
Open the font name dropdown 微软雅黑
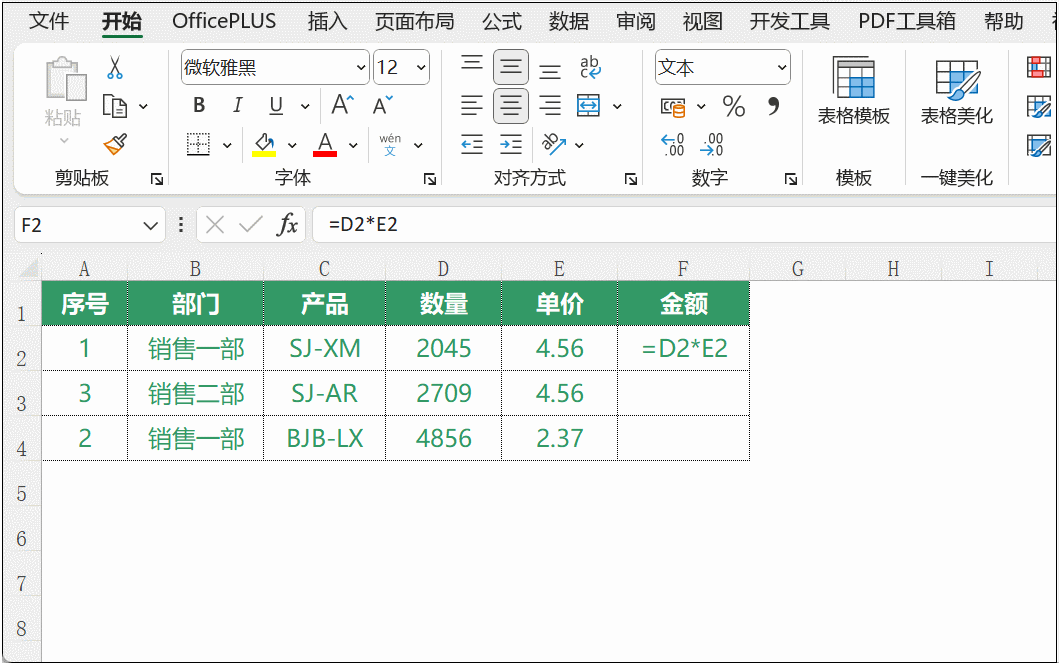pos(361,68)
